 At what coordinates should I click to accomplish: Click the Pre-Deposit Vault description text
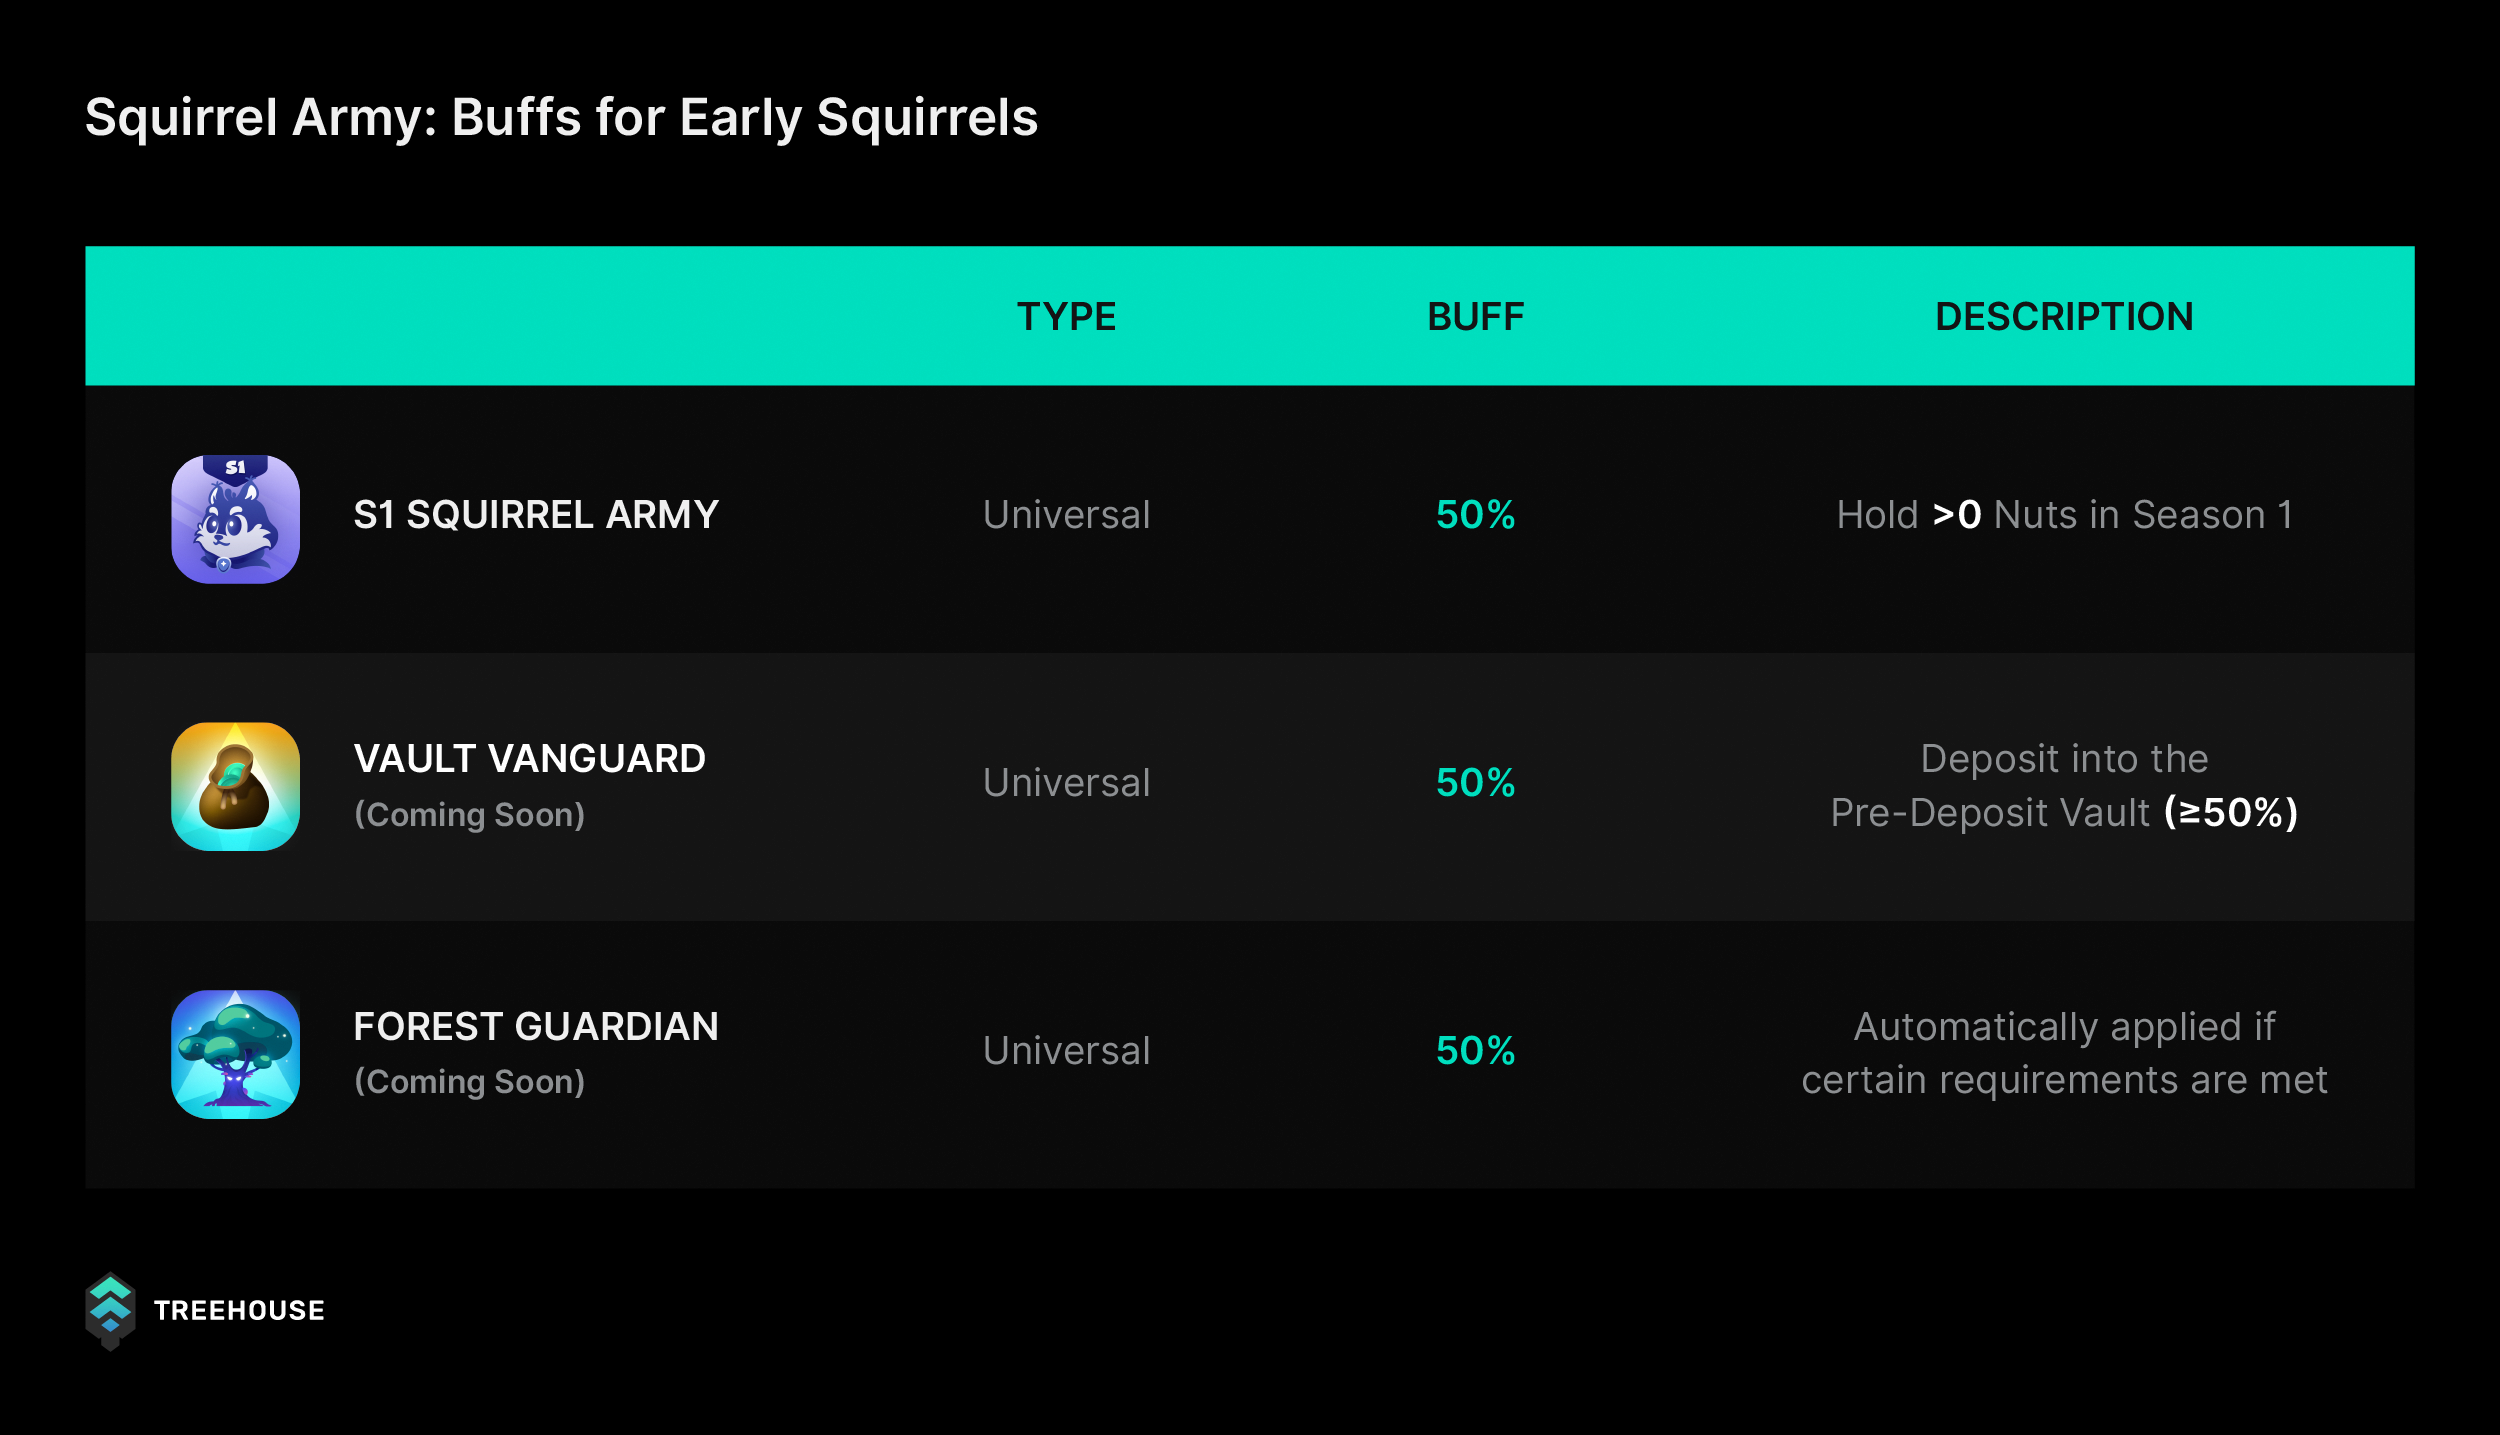2064,786
